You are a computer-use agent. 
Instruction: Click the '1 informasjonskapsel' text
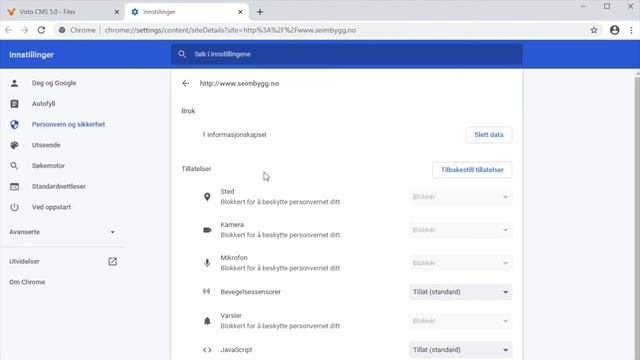[234, 135]
